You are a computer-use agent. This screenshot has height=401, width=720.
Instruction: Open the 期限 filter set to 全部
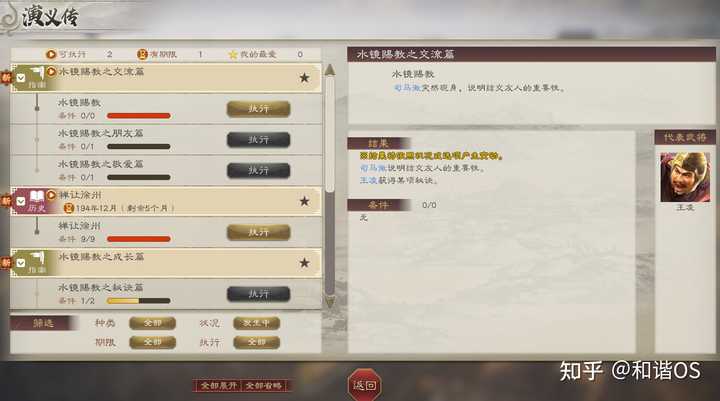152,342
